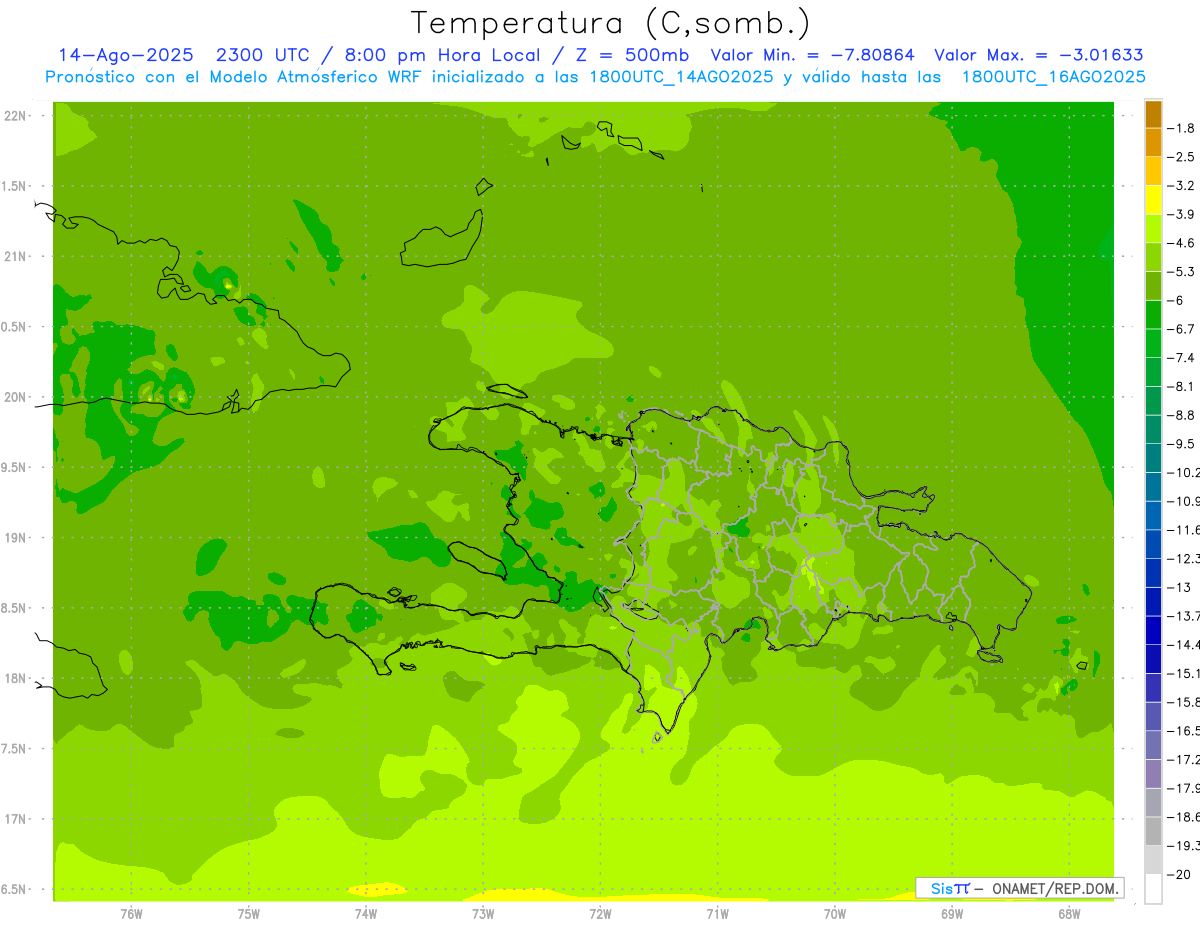This screenshot has height=927, width=1200.
Task: Click the "69W" longitude label
Action: click(x=952, y=913)
